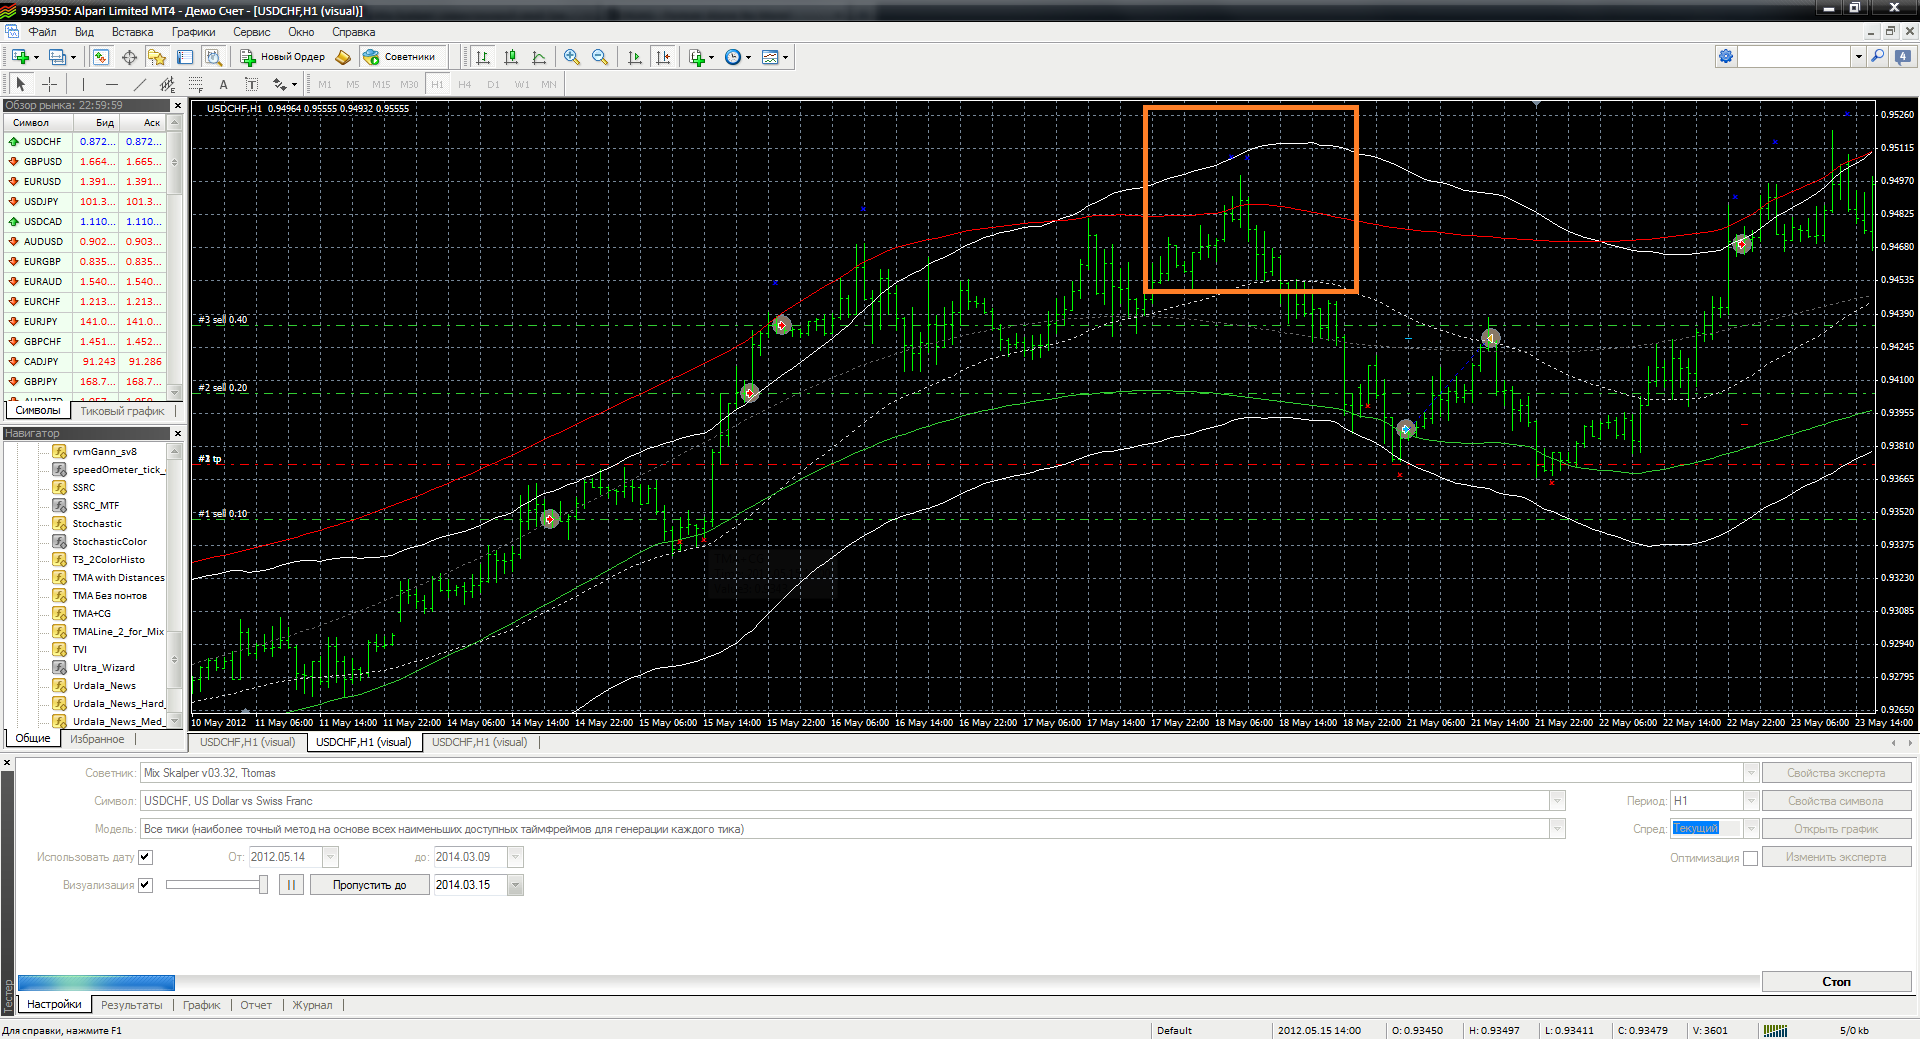
Task: Open the Символ dropdown
Action: [1557, 801]
